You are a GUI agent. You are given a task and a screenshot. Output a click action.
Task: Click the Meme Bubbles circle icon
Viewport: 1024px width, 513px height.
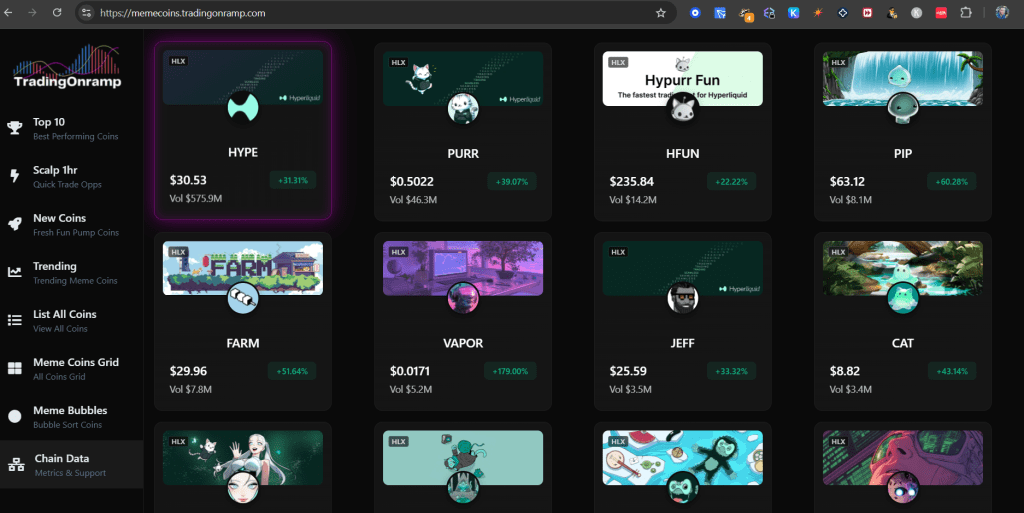[14, 416]
